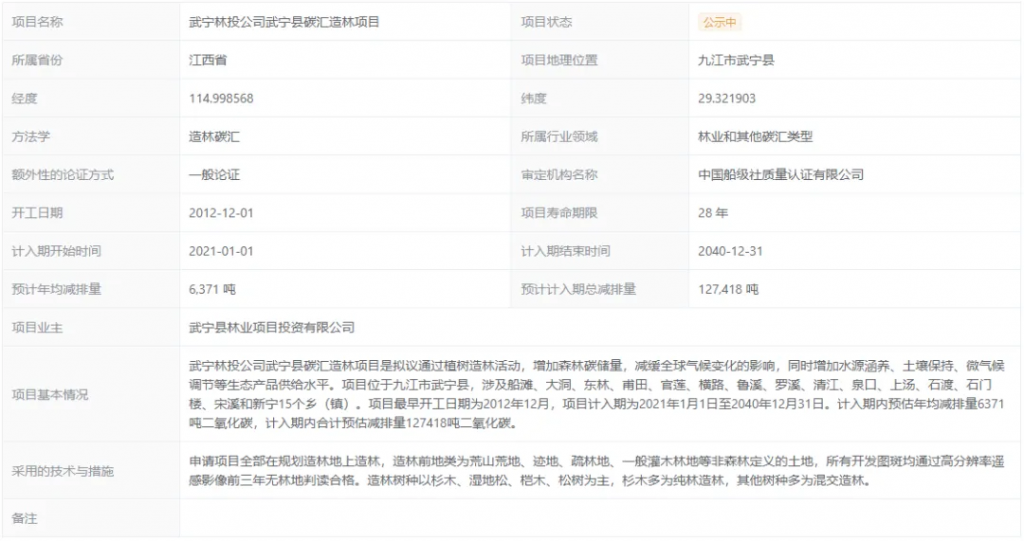
Task: Click annual reduction value 6,371 吨
Action: [x=211, y=290]
